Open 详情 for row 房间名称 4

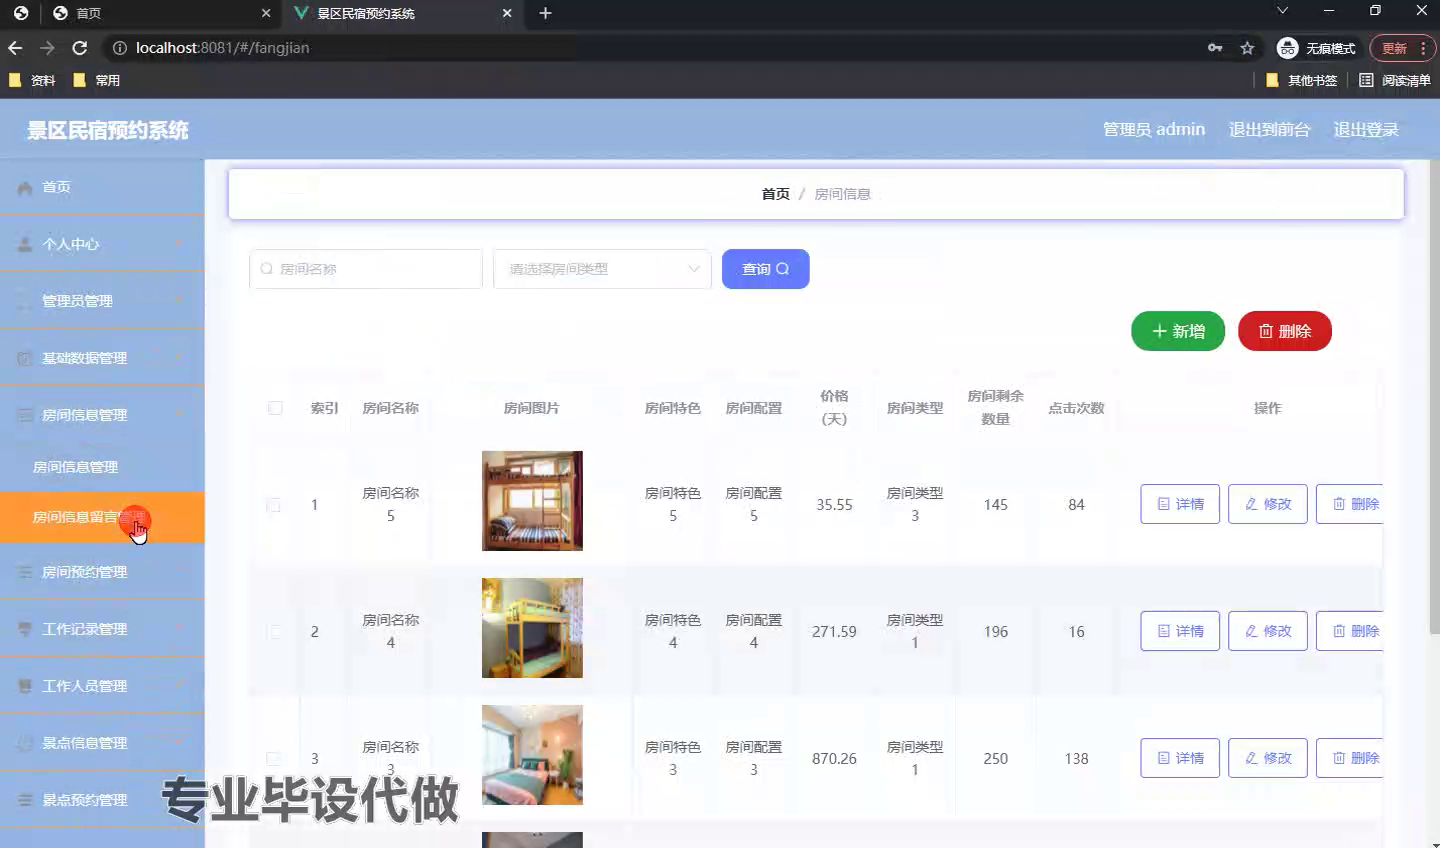[1180, 631]
